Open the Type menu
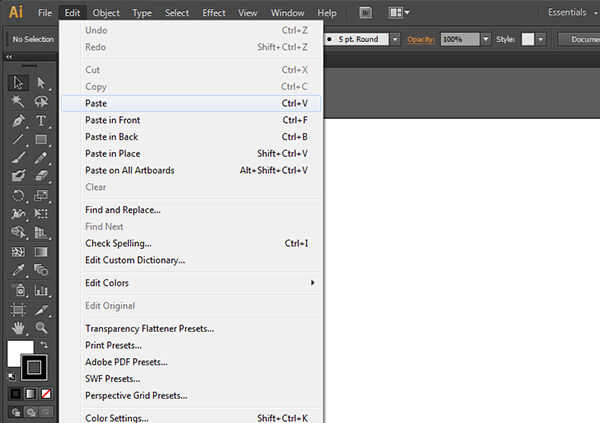Viewport: 600px width, 423px height. click(142, 13)
